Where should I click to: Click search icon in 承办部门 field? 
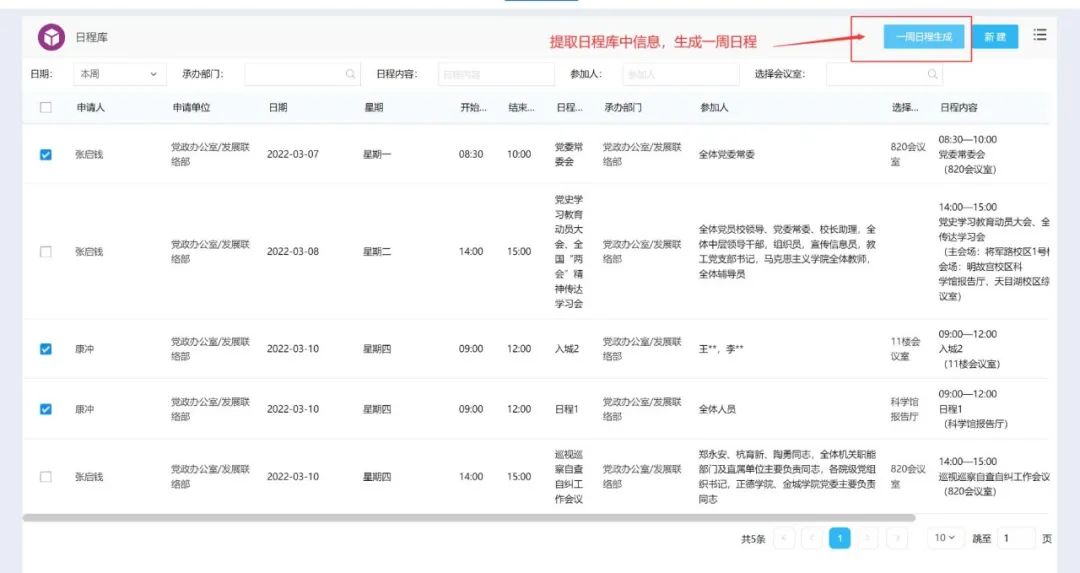[351, 74]
